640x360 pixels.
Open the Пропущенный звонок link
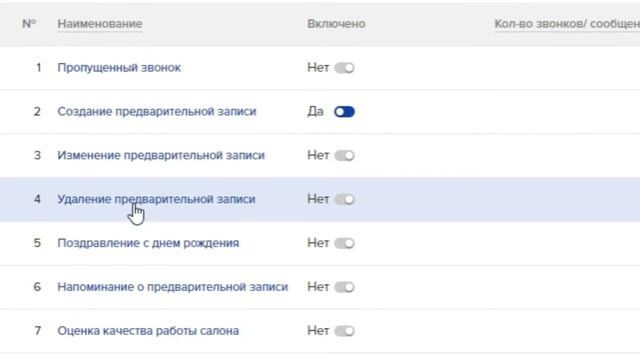tap(119, 68)
